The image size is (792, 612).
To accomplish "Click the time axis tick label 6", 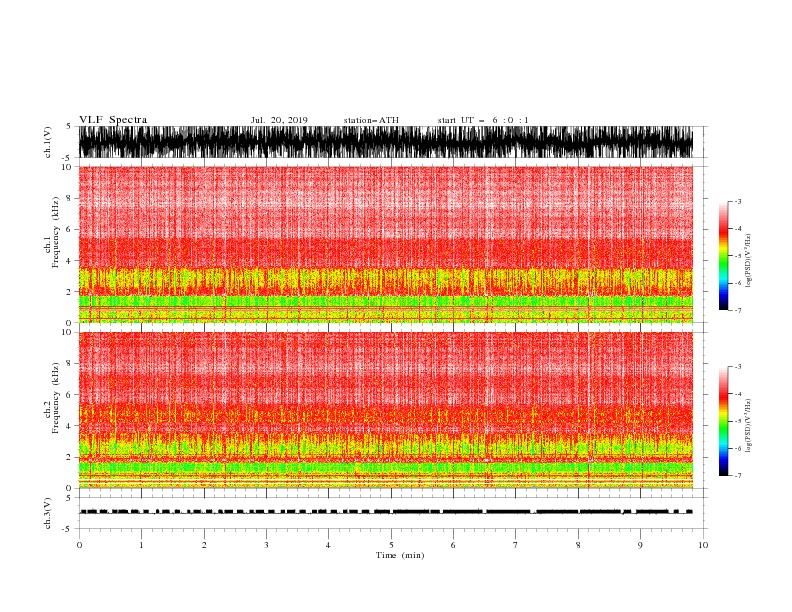I will click(x=453, y=545).
